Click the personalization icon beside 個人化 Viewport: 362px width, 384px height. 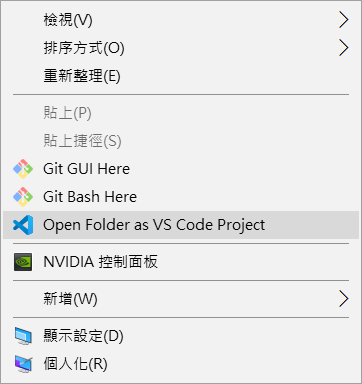click(x=23, y=364)
